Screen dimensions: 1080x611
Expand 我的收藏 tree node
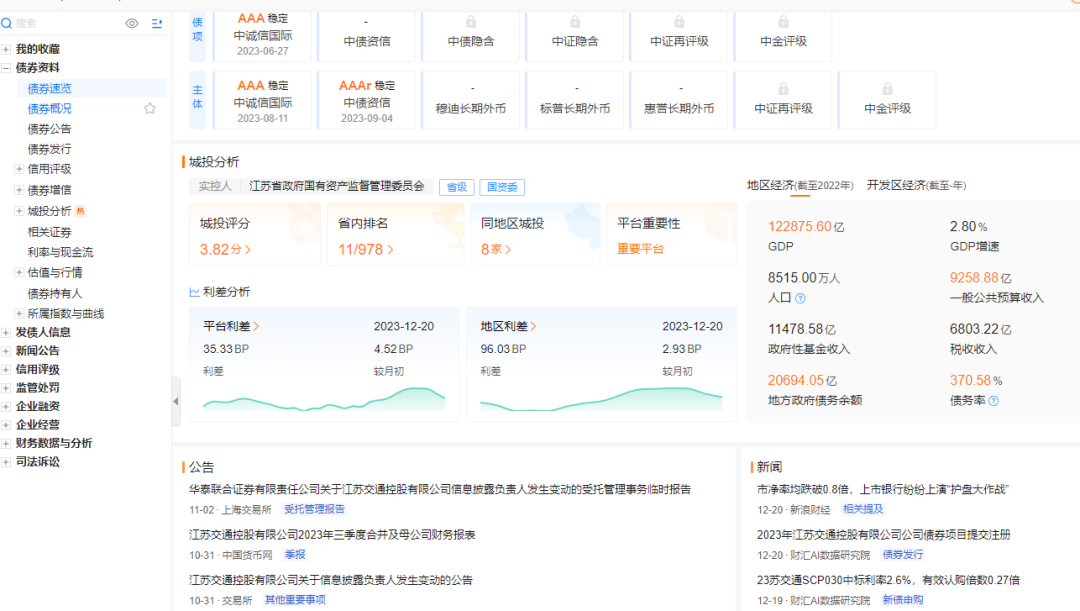click(x=6, y=49)
